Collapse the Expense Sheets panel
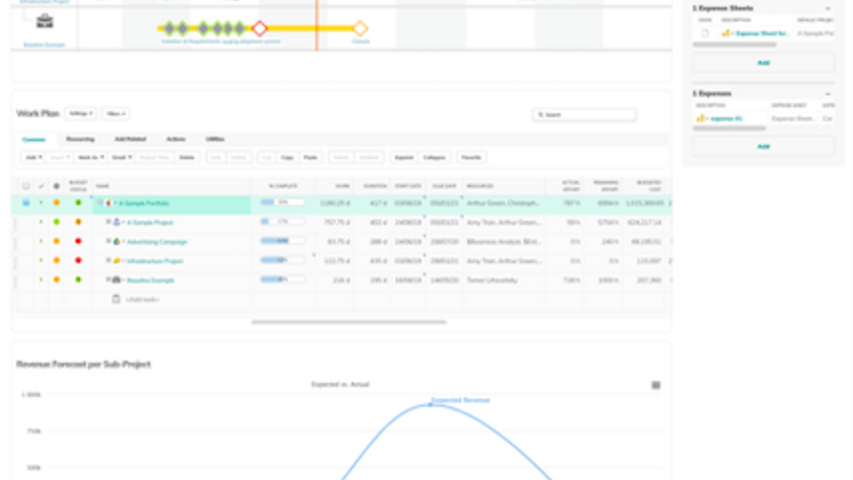 point(827,8)
